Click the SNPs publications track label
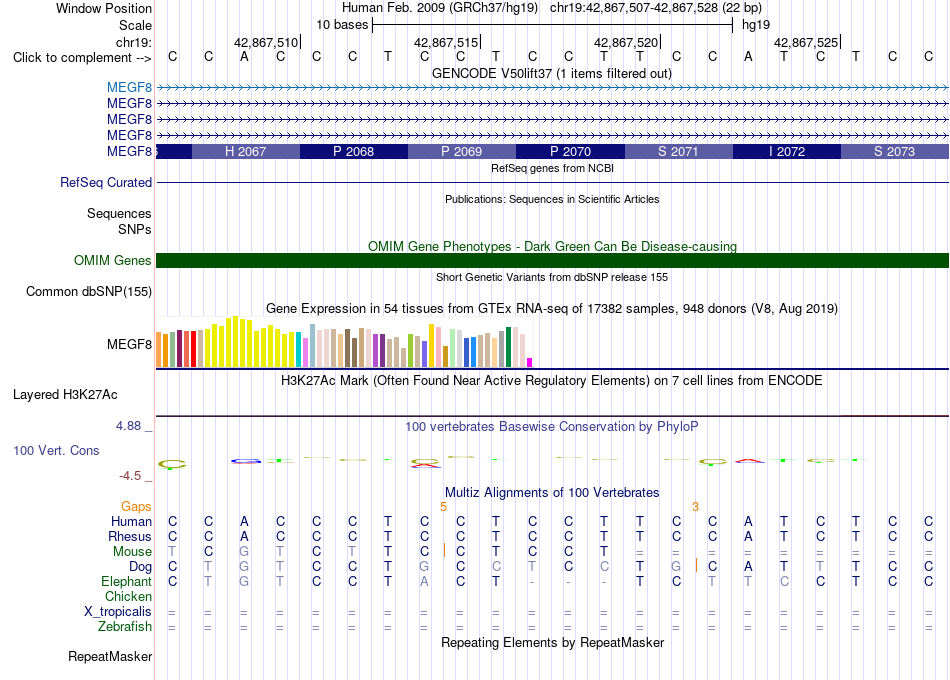This screenshot has height=680, width=950. [135, 230]
